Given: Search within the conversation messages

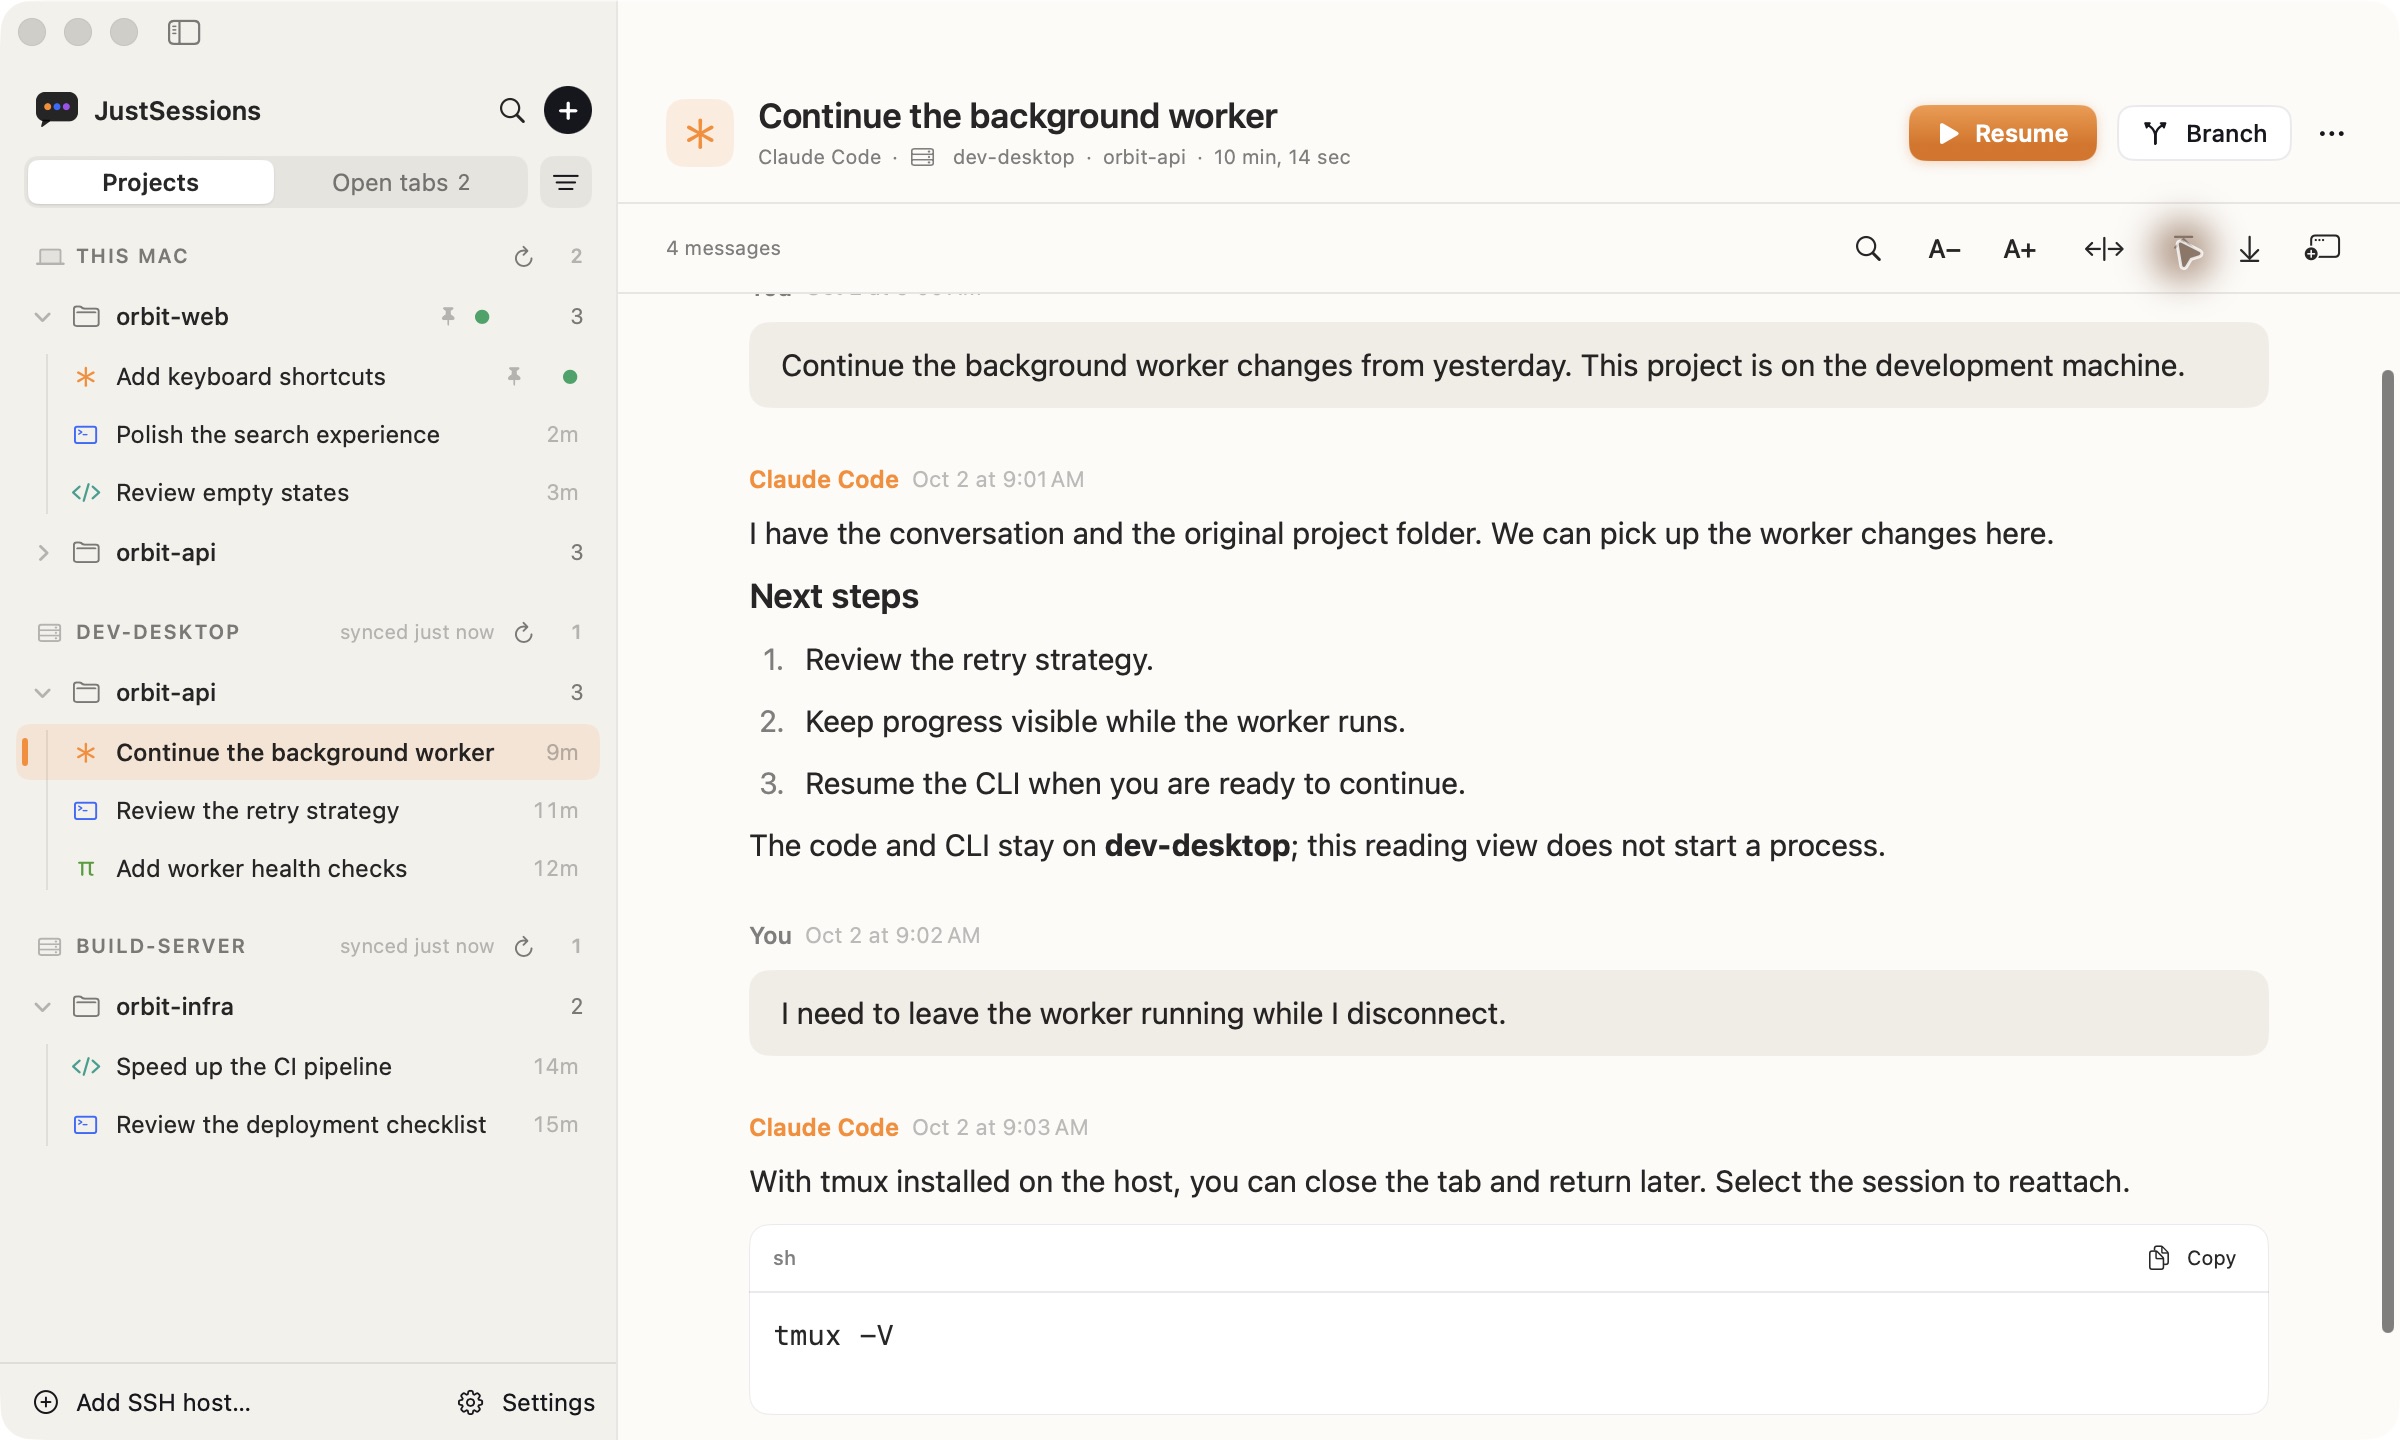Looking at the screenshot, I should coord(1868,248).
